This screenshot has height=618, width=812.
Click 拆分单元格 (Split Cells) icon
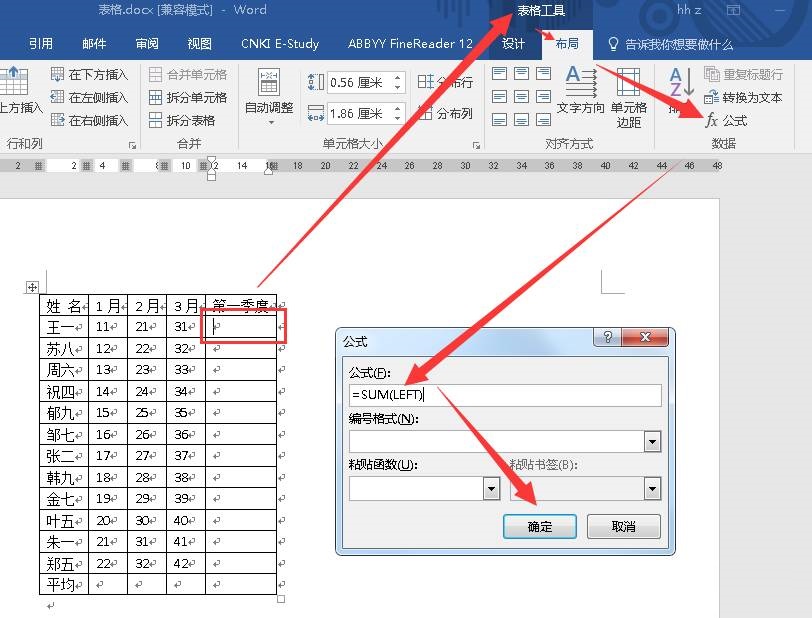tap(156, 97)
